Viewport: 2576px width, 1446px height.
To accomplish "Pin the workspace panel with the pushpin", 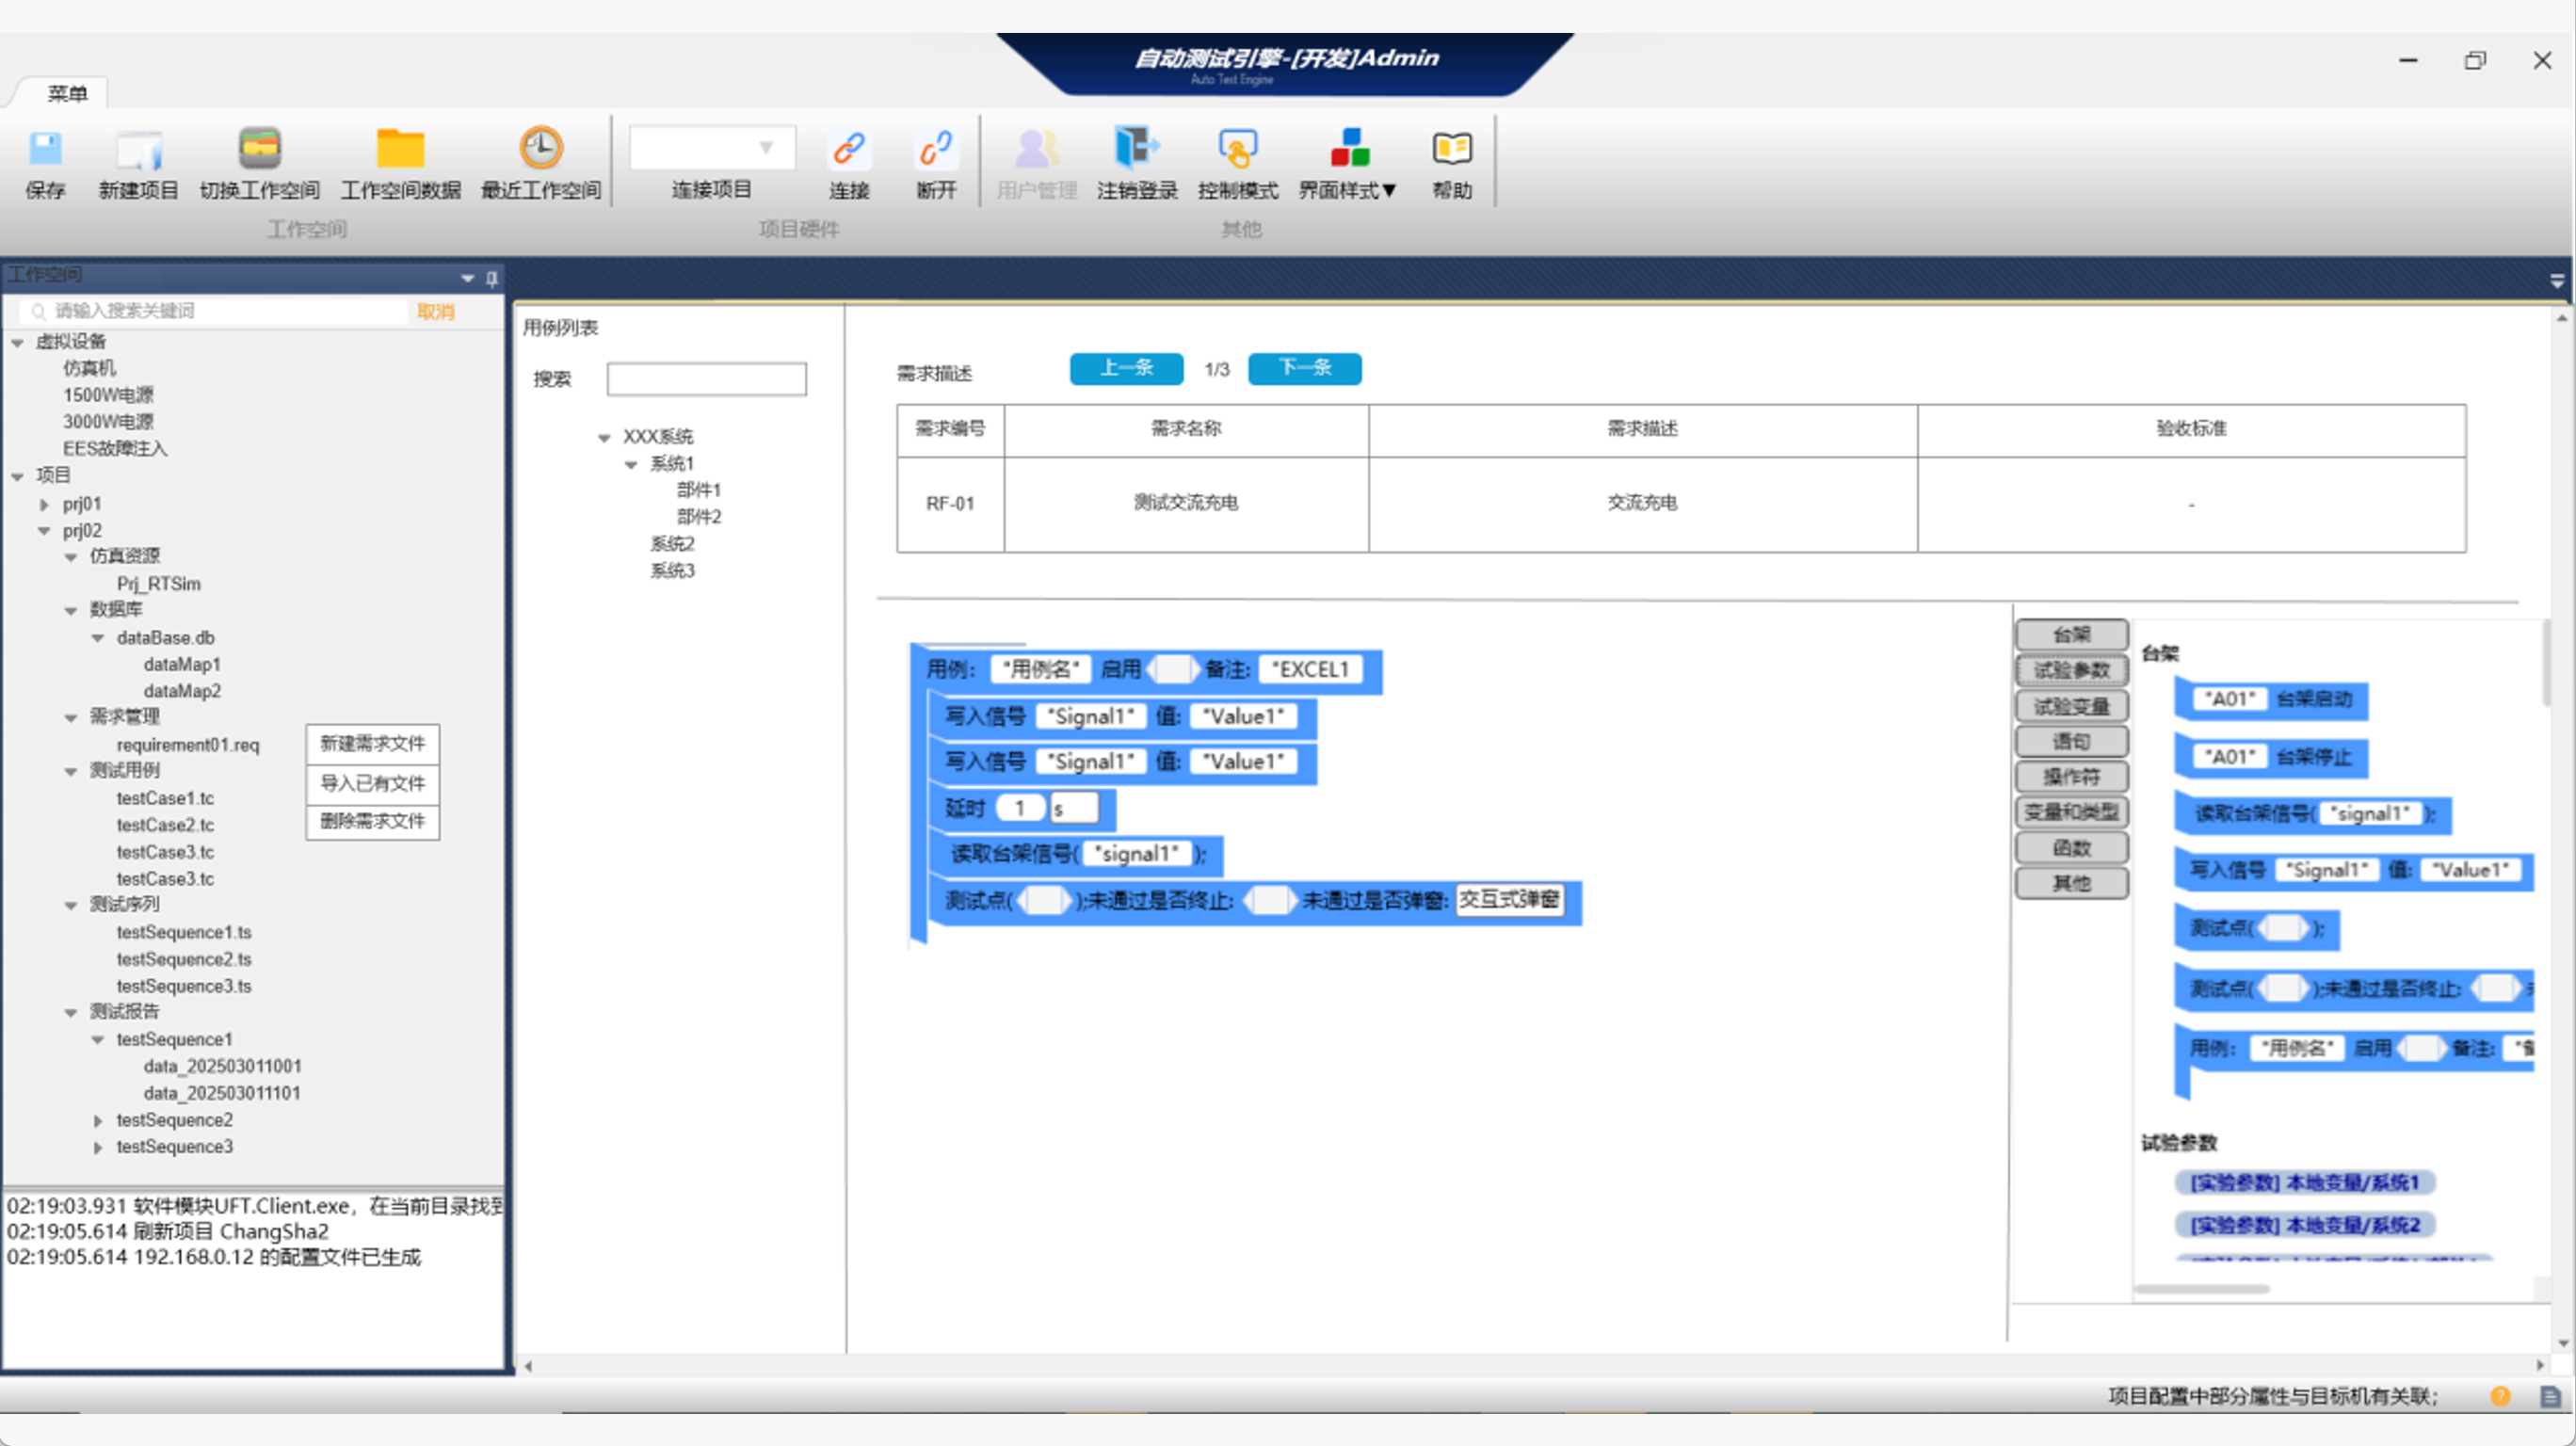I will click(492, 278).
